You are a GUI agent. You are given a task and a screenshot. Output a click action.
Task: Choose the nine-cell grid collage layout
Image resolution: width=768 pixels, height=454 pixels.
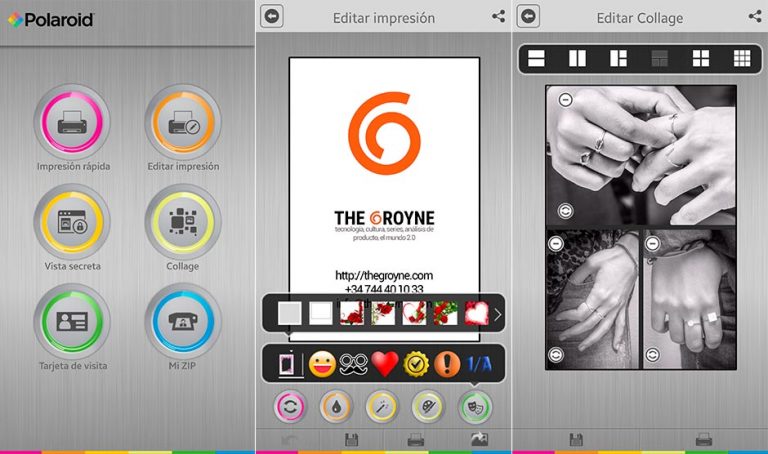pyautogui.click(x=741, y=58)
